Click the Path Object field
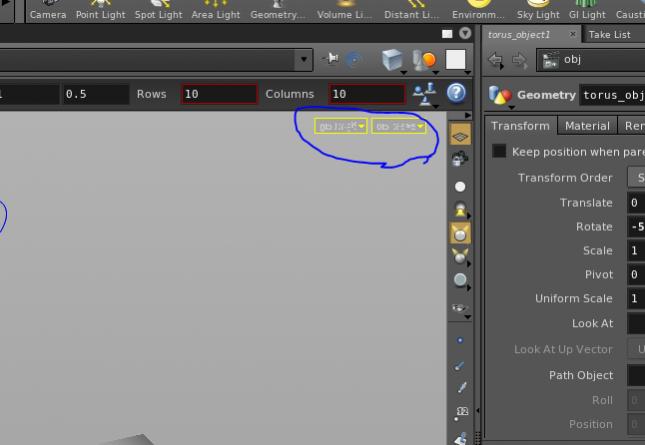 636,375
